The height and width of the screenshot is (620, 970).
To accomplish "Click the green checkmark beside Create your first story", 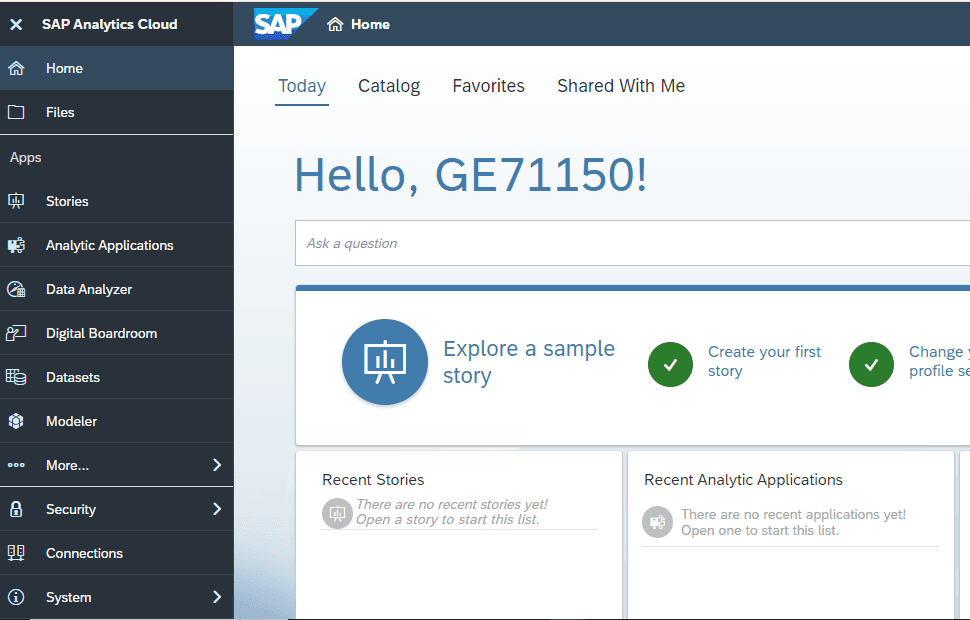I will click(x=670, y=364).
